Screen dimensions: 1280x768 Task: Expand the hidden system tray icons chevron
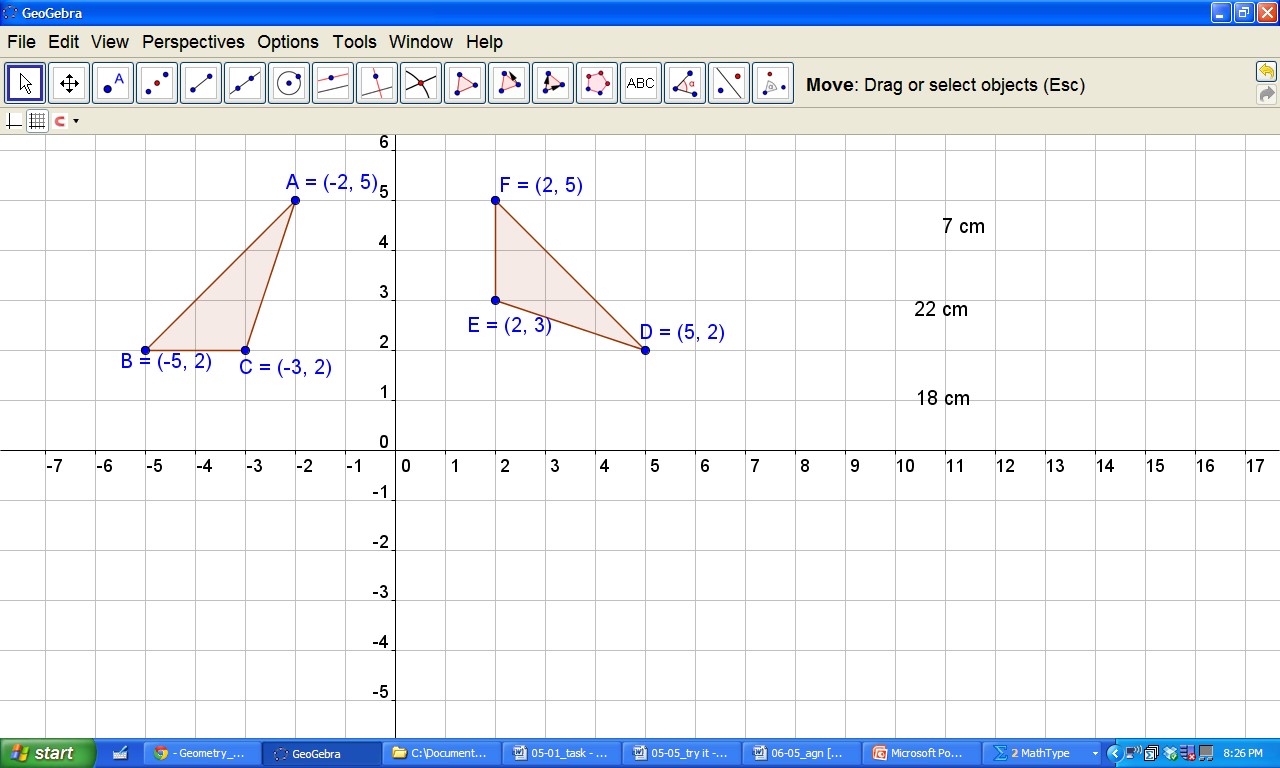(x=1115, y=753)
